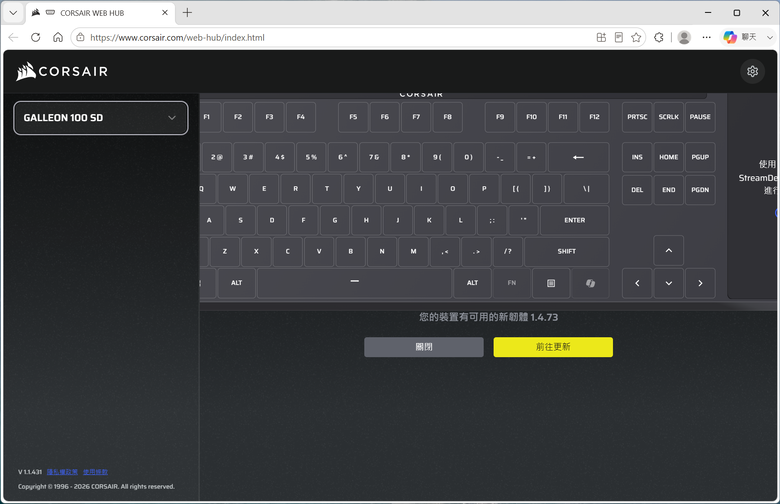Open the tab actions dropdown arrow
Image resolution: width=780 pixels, height=504 pixels.
[13, 13]
